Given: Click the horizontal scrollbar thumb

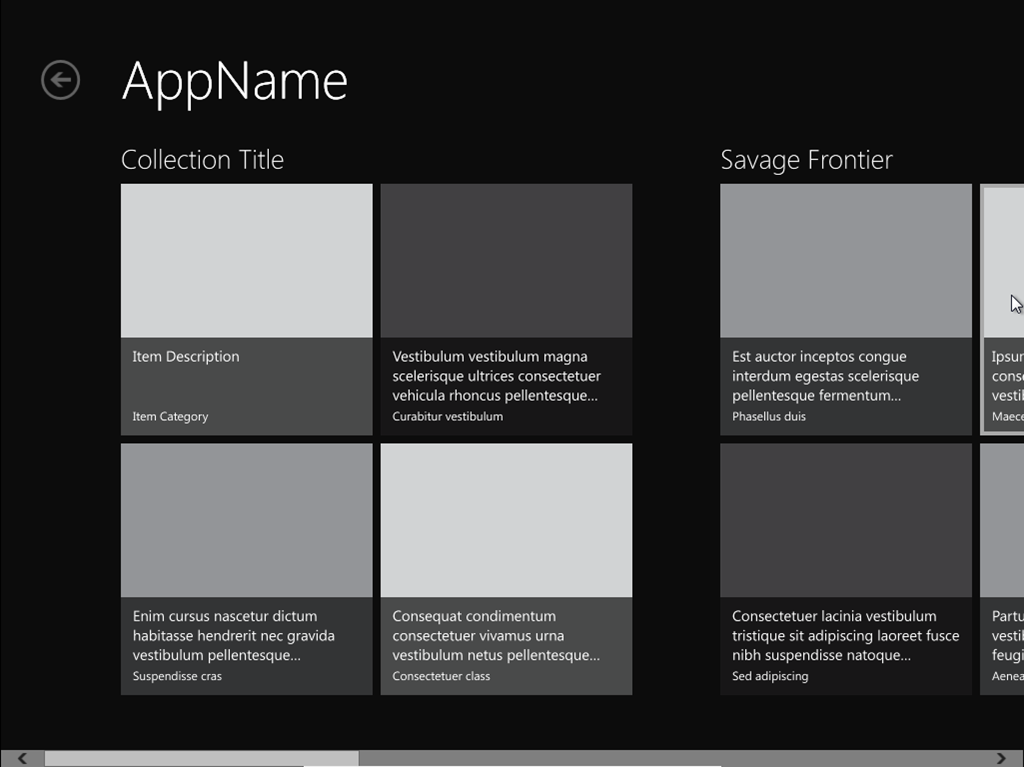Looking at the screenshot, I should pyautogui.click(x=202, y=759).
